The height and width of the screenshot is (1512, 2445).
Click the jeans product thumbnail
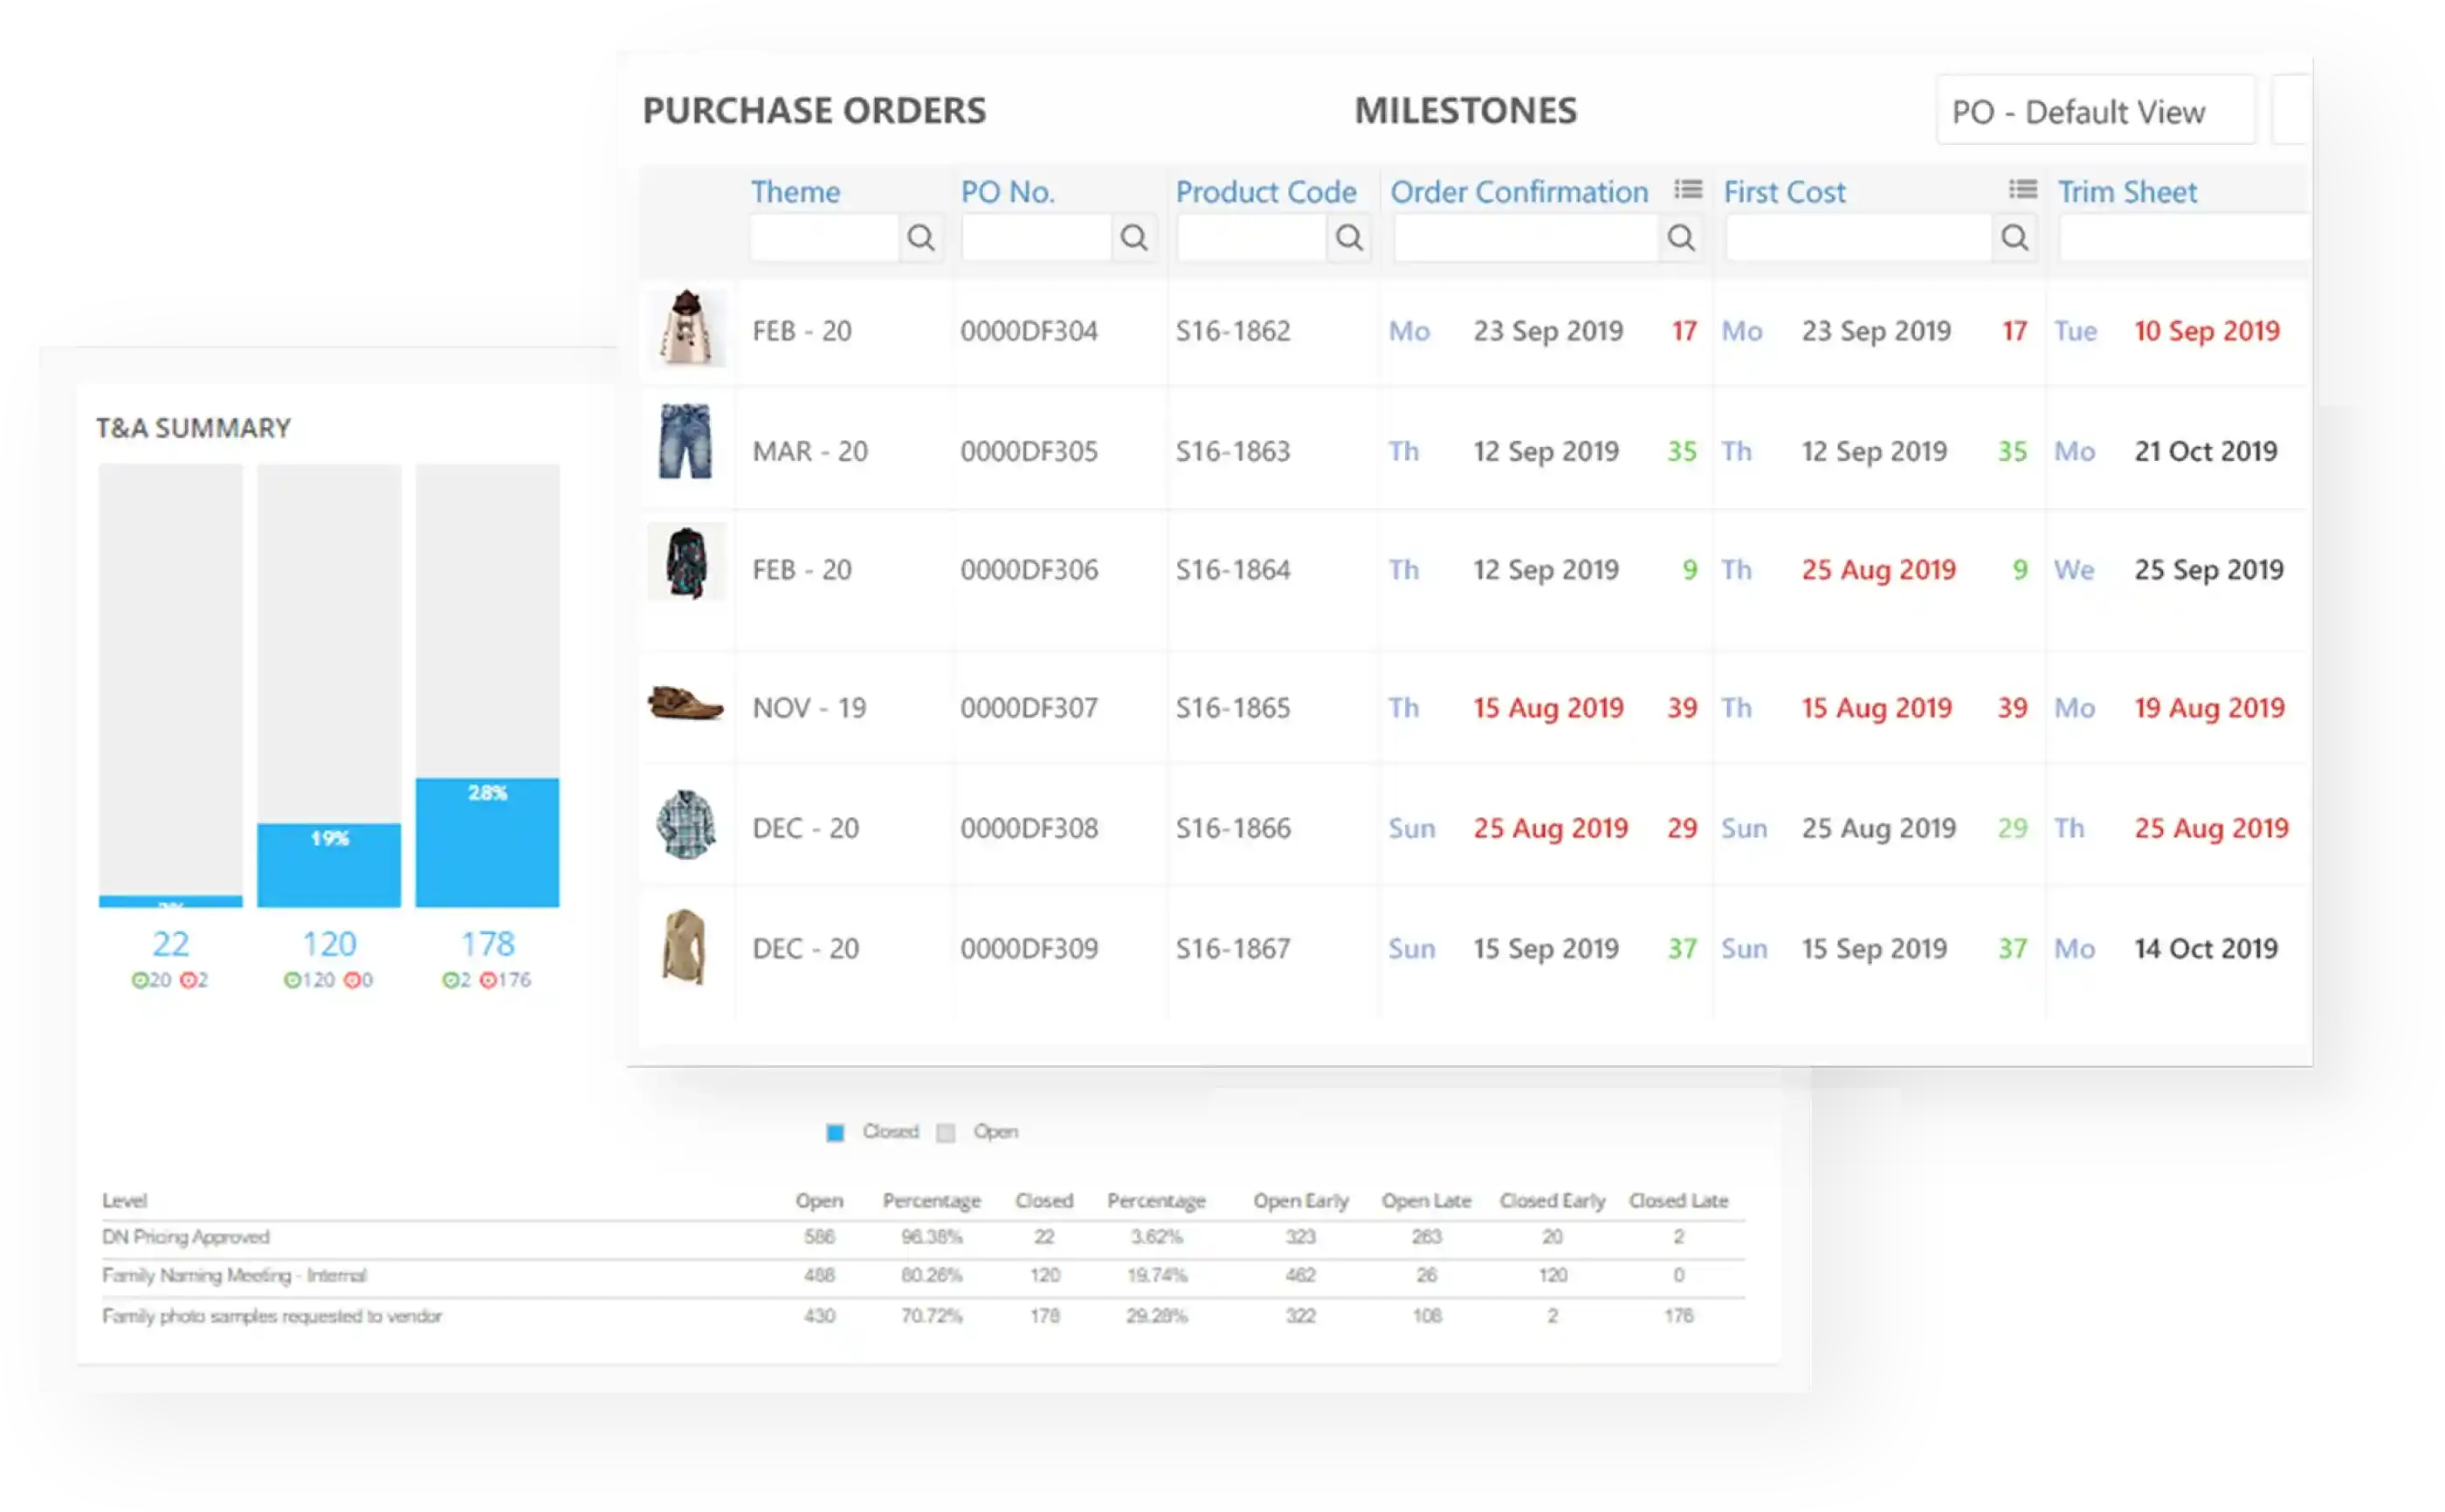[x=685, y=442]
